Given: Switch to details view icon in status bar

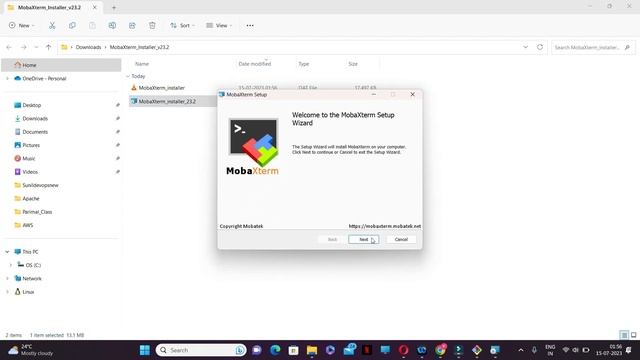Looking at the screenshot, I should pos(624,335).
